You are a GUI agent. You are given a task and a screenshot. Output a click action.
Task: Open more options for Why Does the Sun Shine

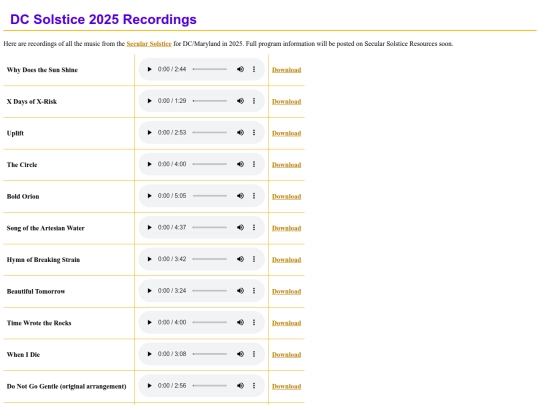tap(254, 69)
